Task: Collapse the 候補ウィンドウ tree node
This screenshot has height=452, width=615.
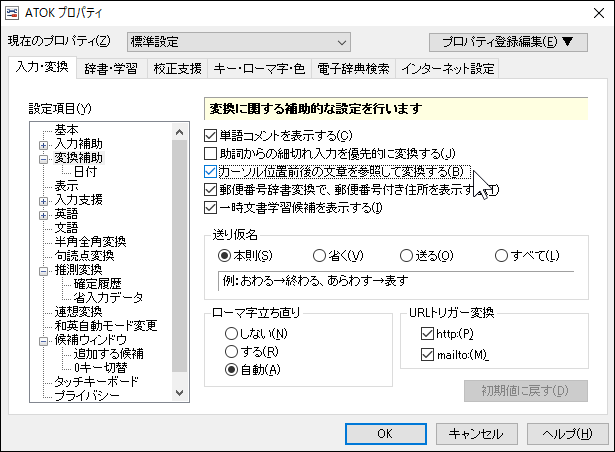Action: click(x=44, y=341)
